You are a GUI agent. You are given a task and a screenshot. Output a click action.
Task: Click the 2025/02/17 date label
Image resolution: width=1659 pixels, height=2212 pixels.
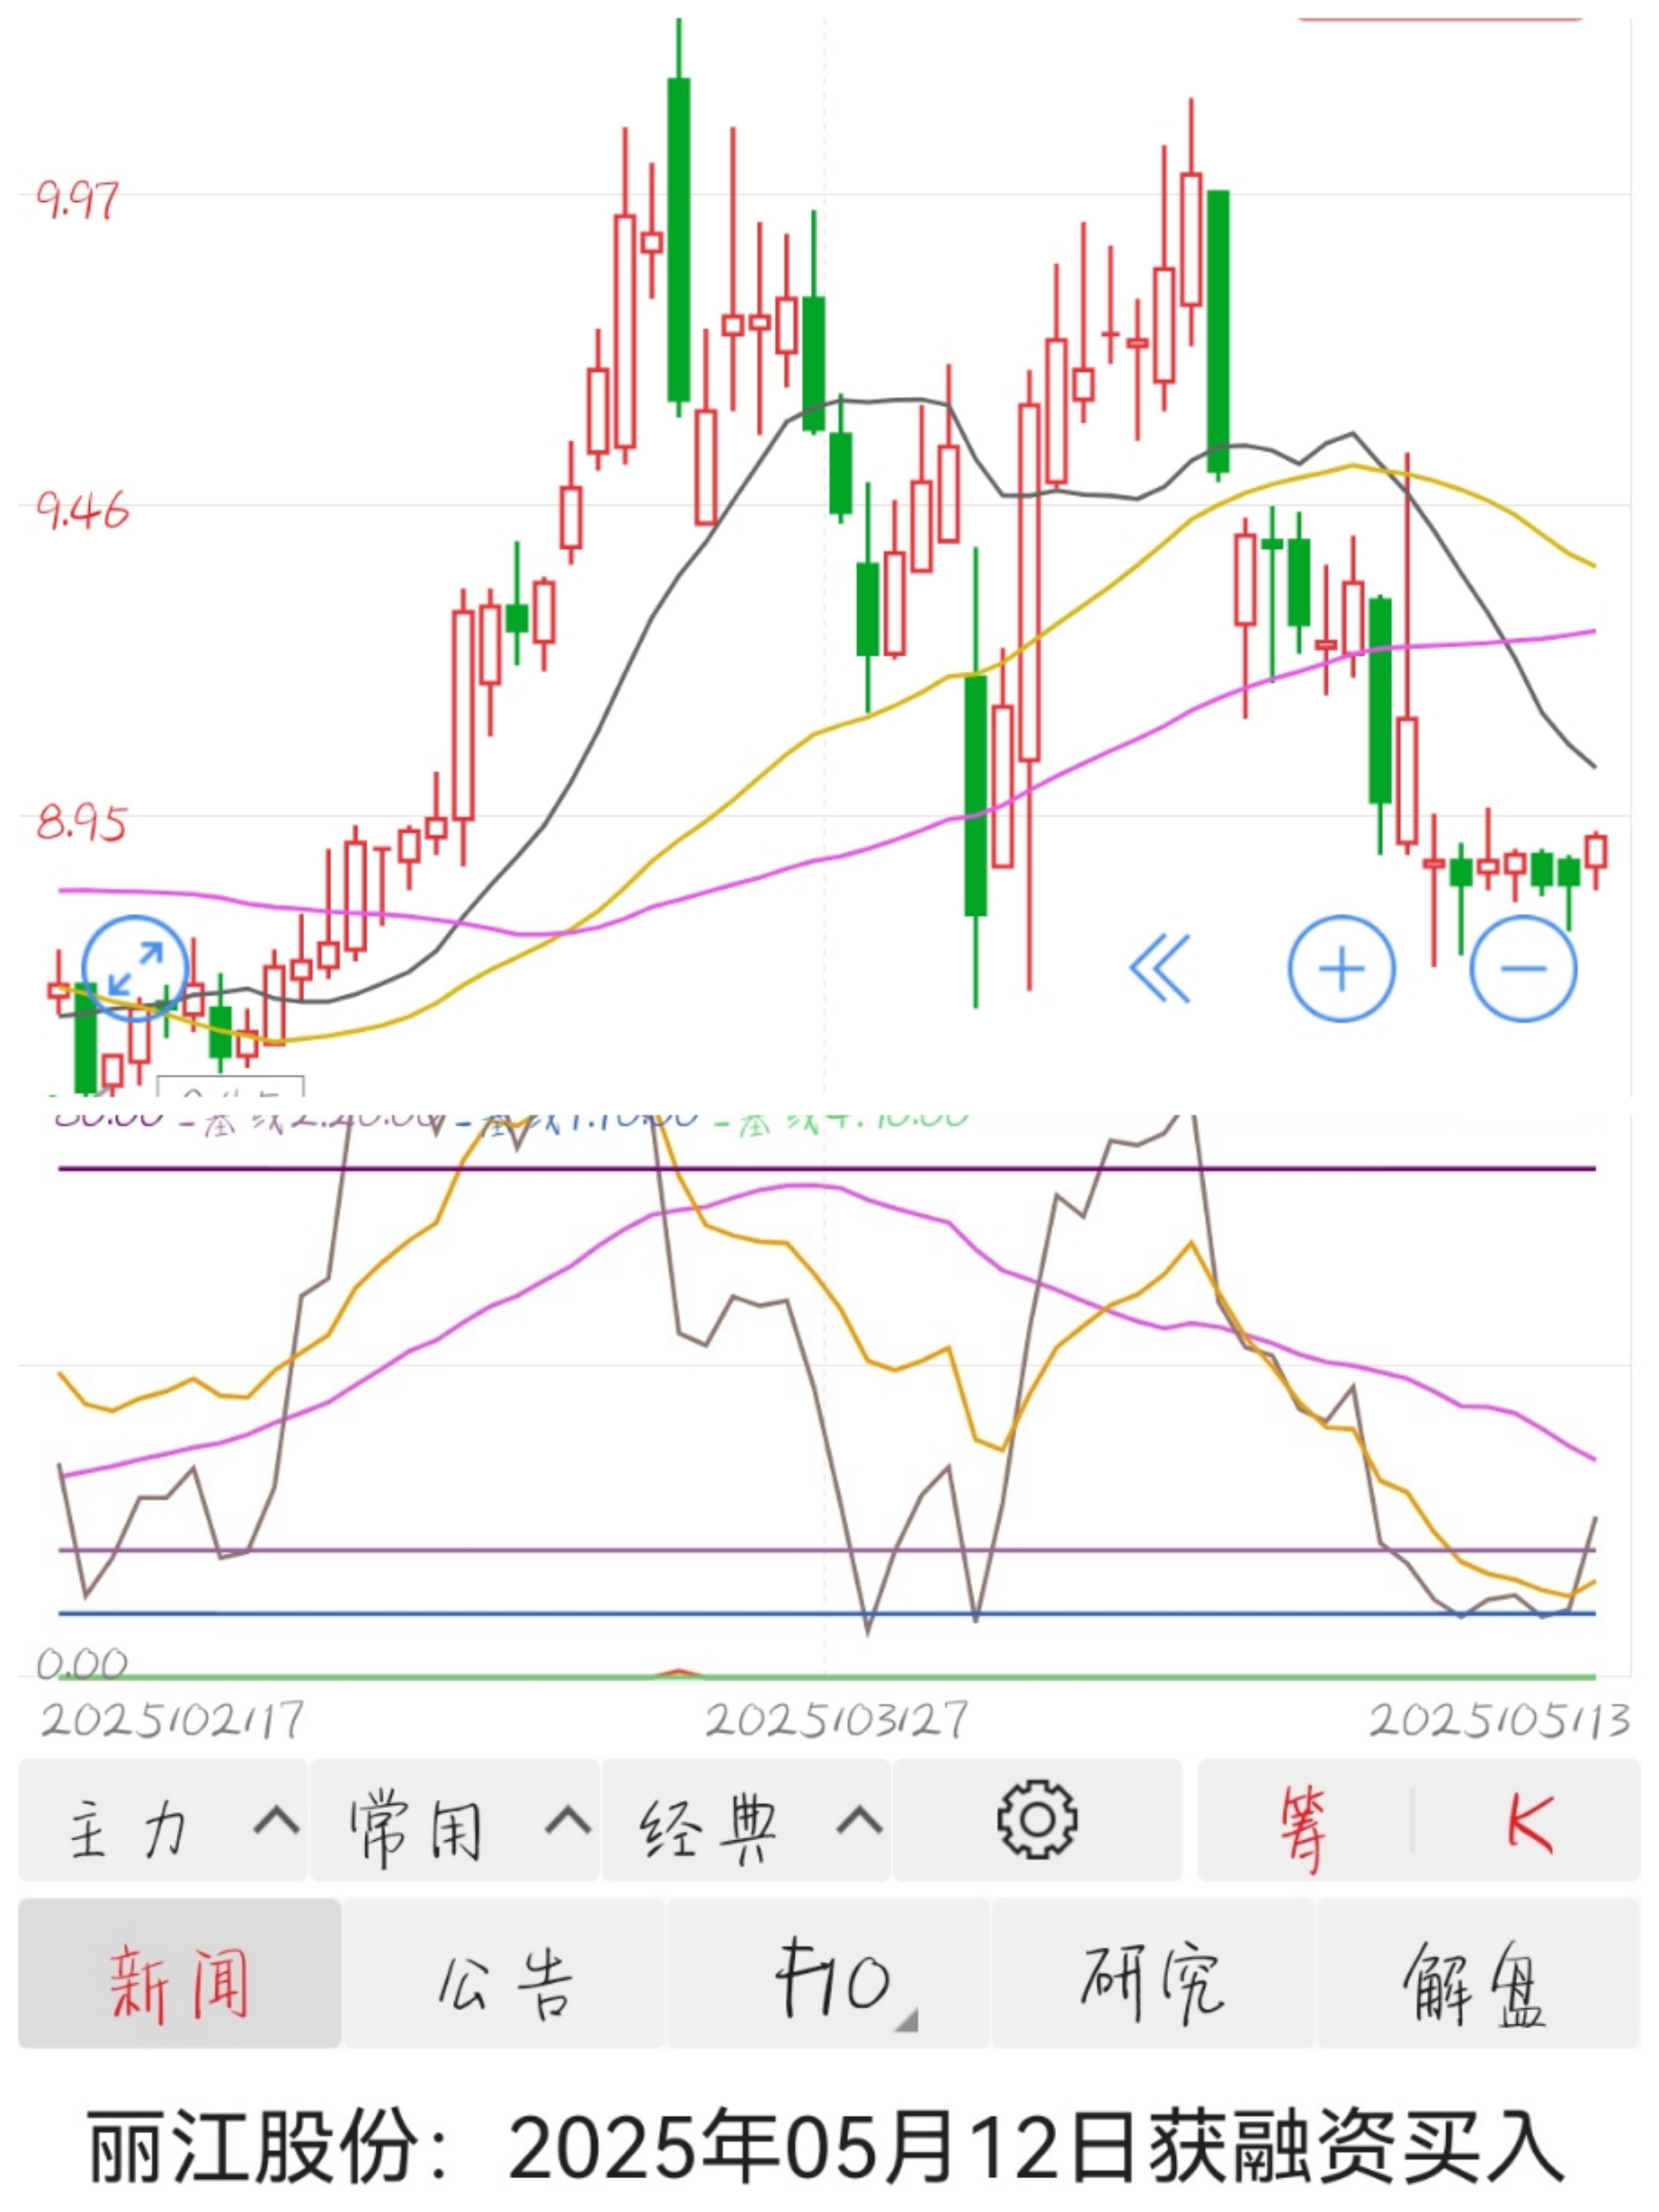pyautogui.click(x=171, y=1720)
